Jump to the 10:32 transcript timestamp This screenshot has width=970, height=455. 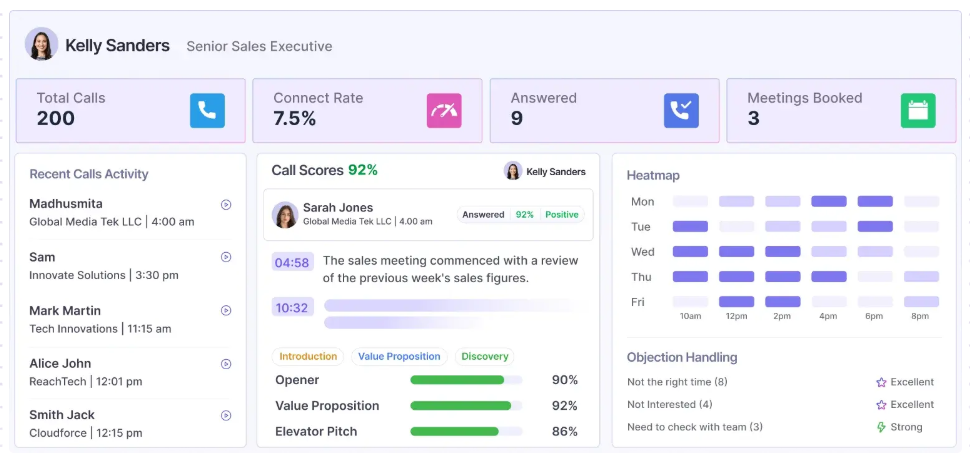pos(292,307)
